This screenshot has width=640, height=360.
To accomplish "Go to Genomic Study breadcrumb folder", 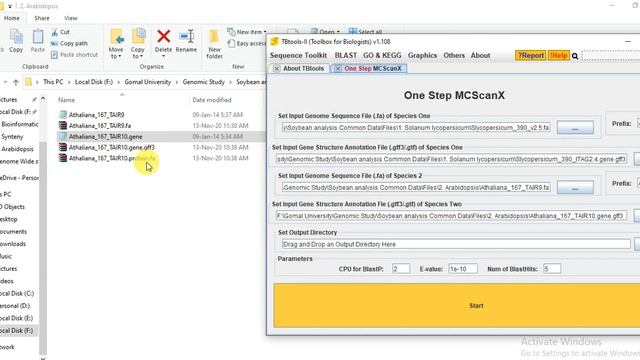I will pyautogui.click(x=204, y=82).
